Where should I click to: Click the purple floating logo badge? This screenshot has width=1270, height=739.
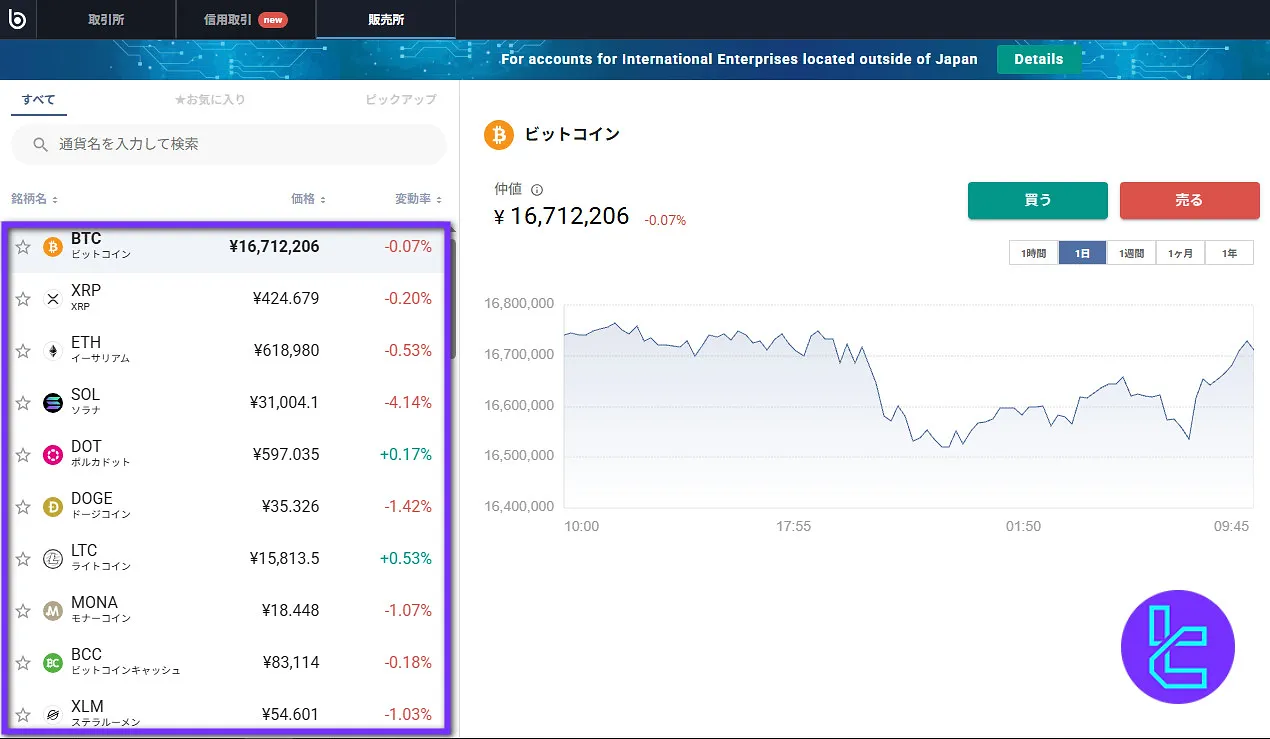(1177, 647)
